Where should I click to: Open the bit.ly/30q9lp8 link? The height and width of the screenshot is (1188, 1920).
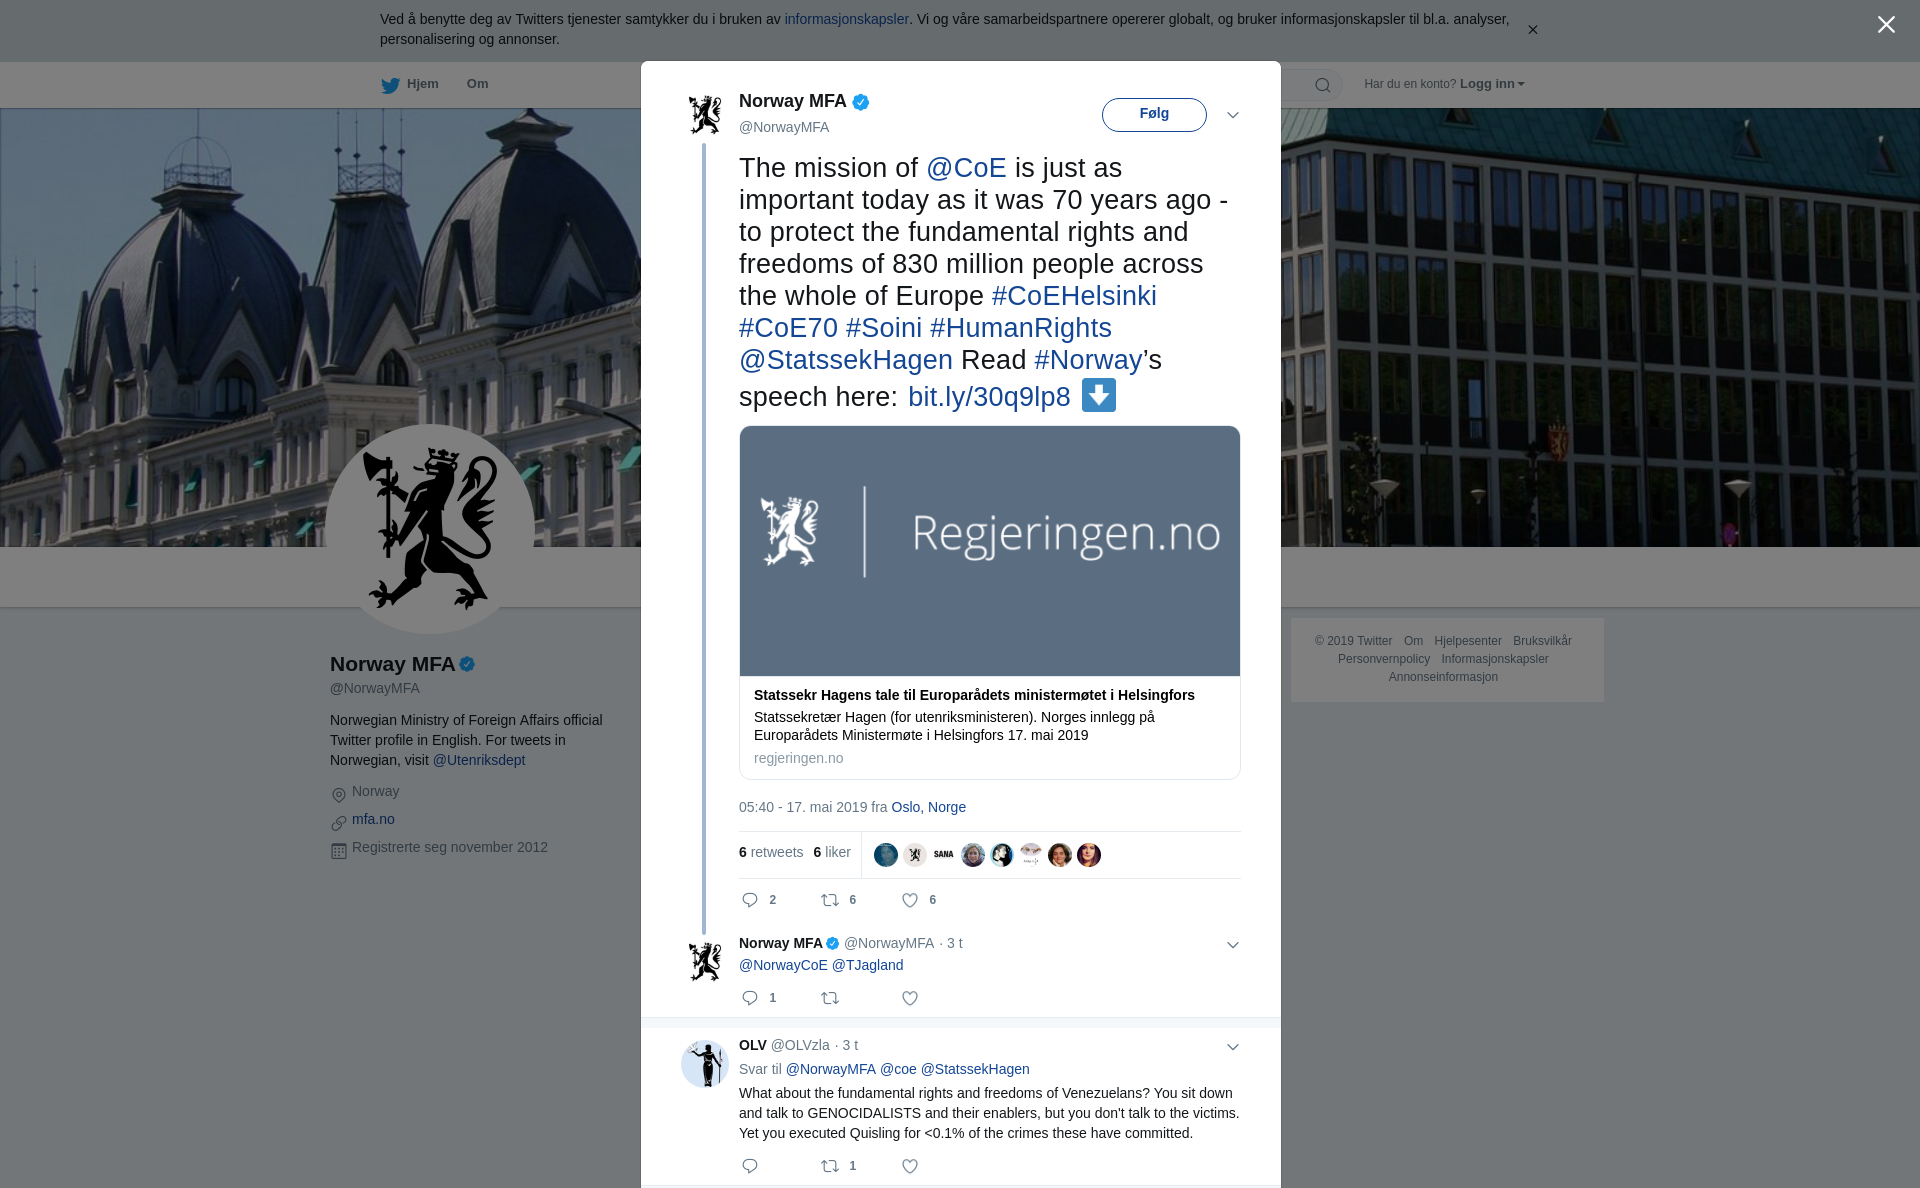[989, 397]
